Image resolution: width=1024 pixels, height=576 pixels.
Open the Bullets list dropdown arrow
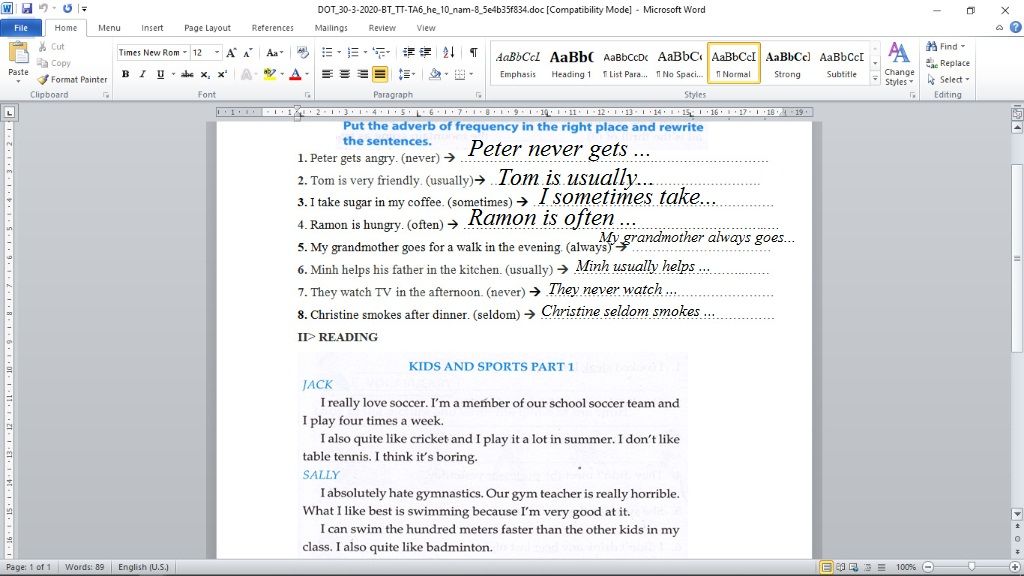[x=339, y=52]
